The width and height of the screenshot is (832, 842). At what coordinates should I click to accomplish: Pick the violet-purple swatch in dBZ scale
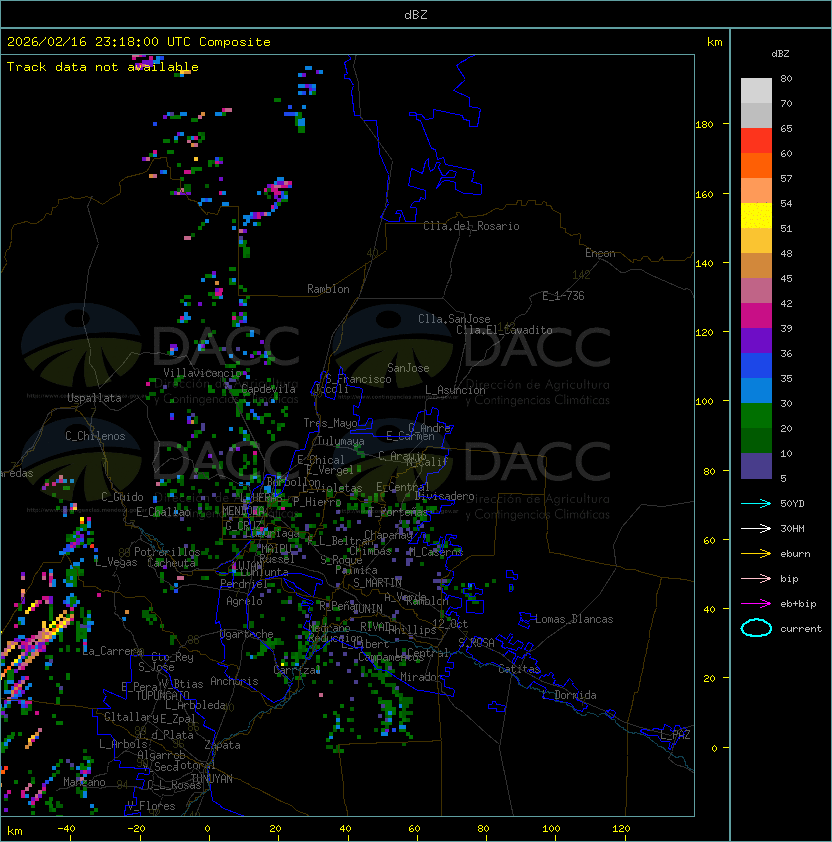coord(756,340)
